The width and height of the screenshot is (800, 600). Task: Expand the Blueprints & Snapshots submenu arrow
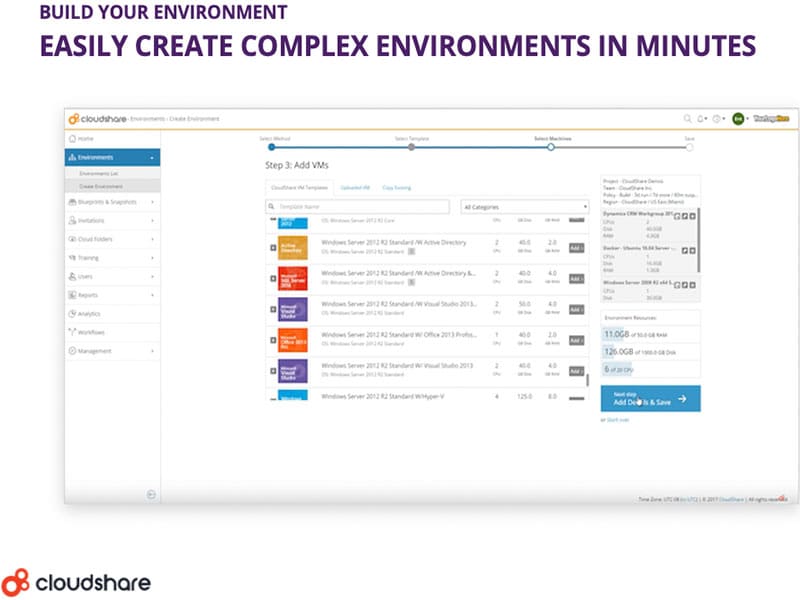click(152, 202)
